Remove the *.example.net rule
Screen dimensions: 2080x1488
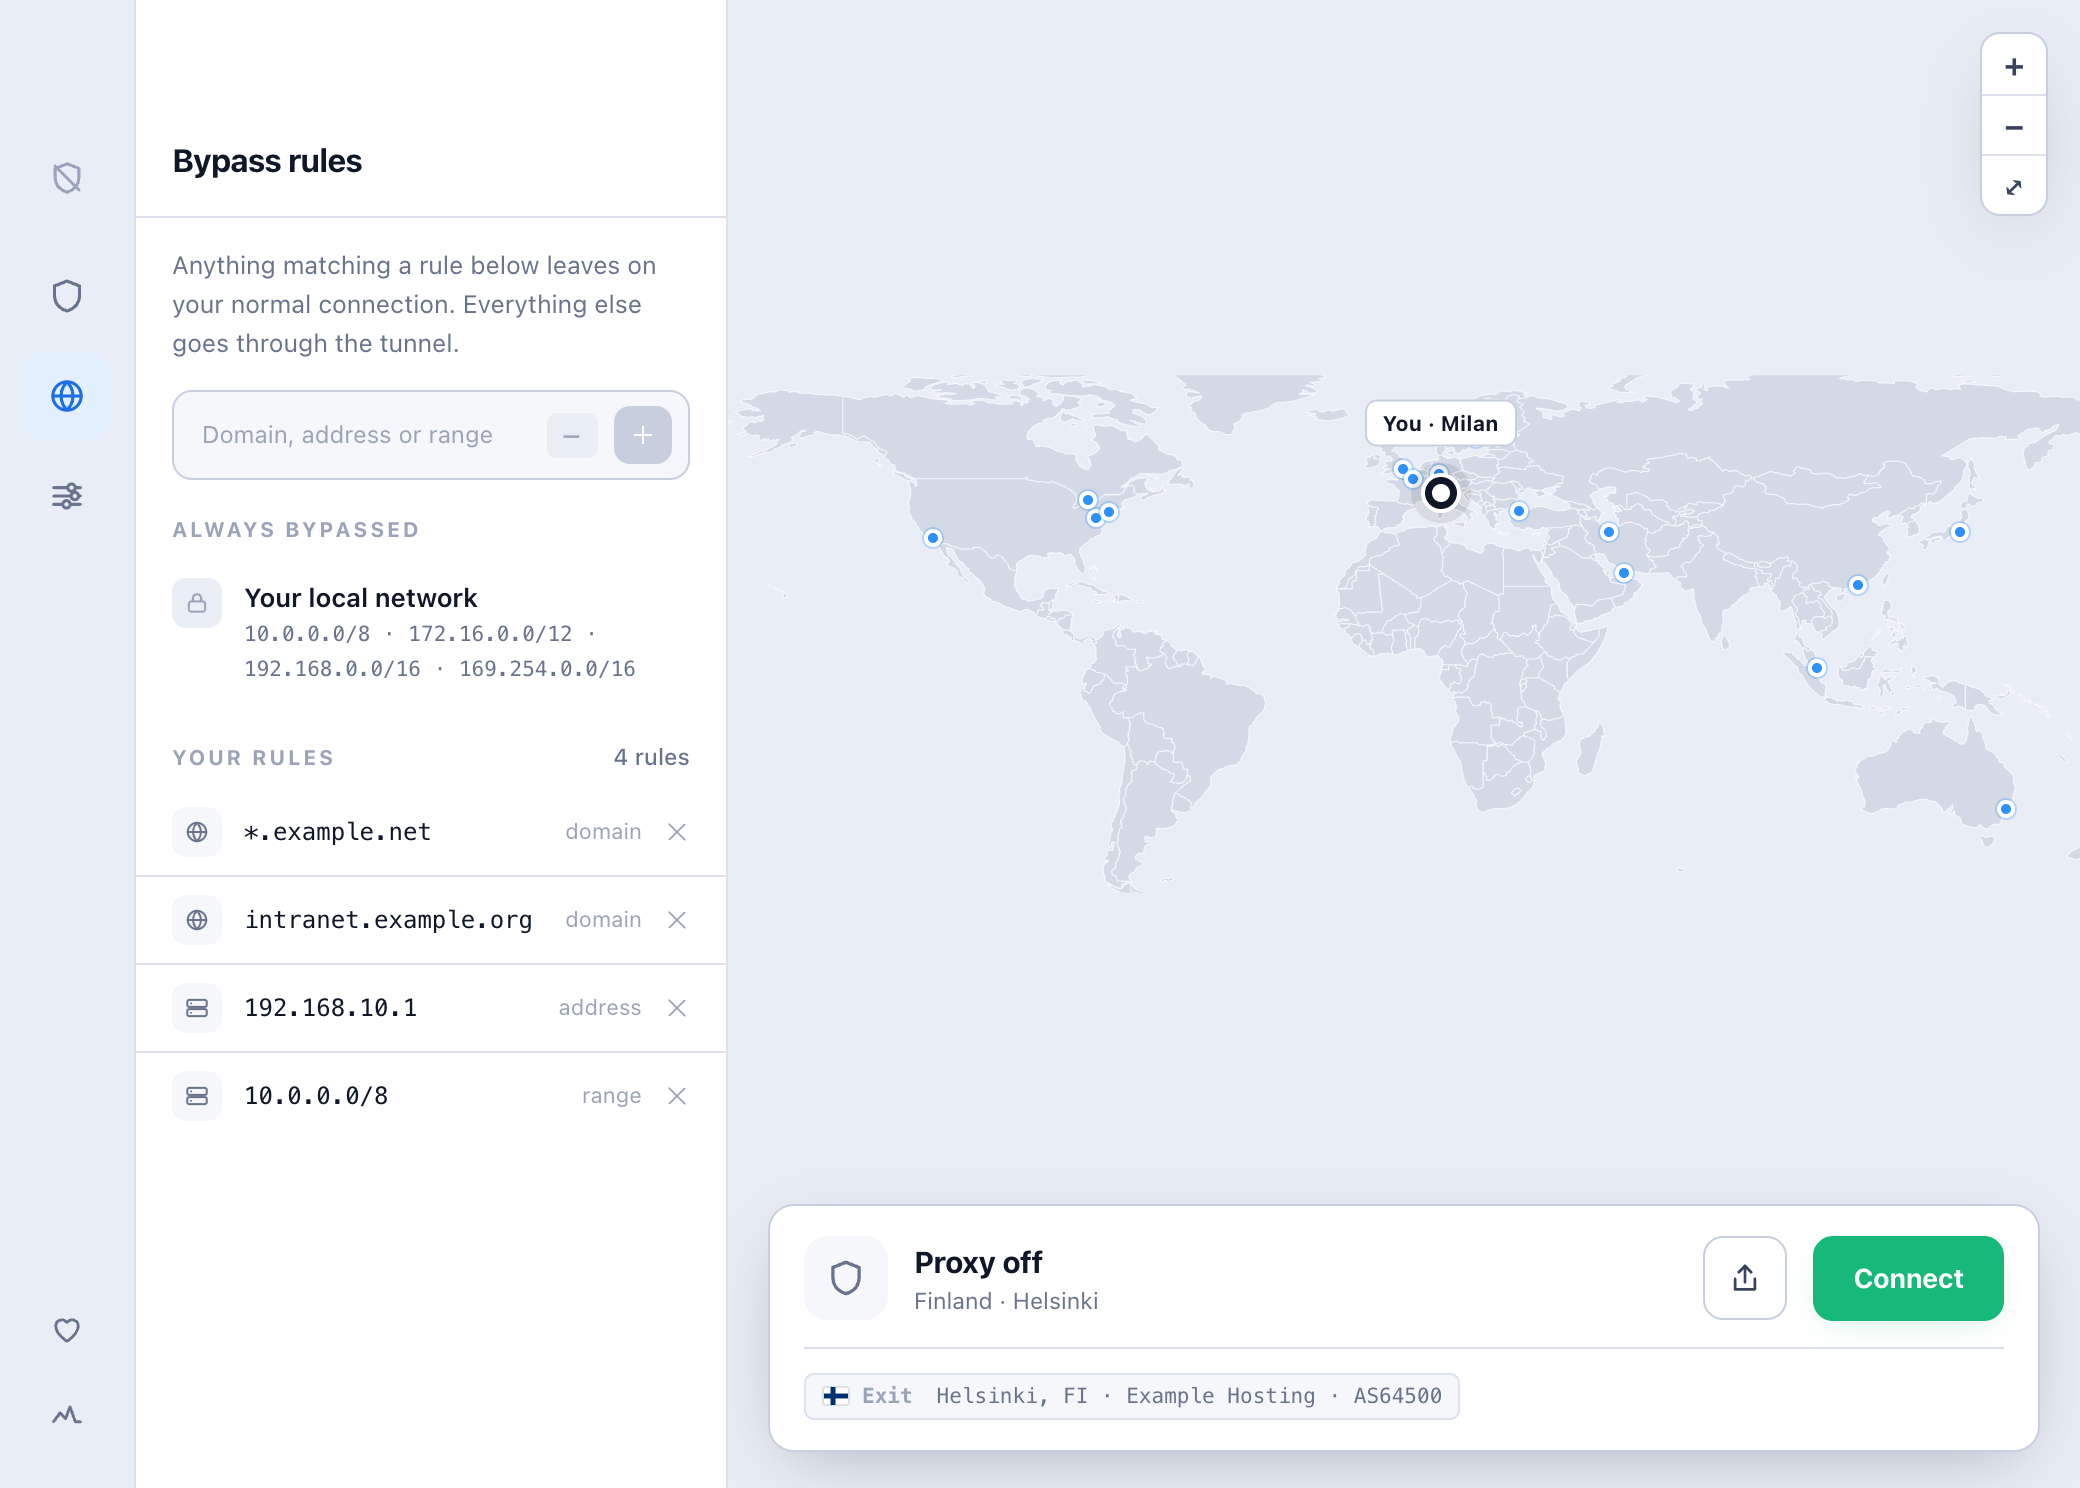[677, 832]
